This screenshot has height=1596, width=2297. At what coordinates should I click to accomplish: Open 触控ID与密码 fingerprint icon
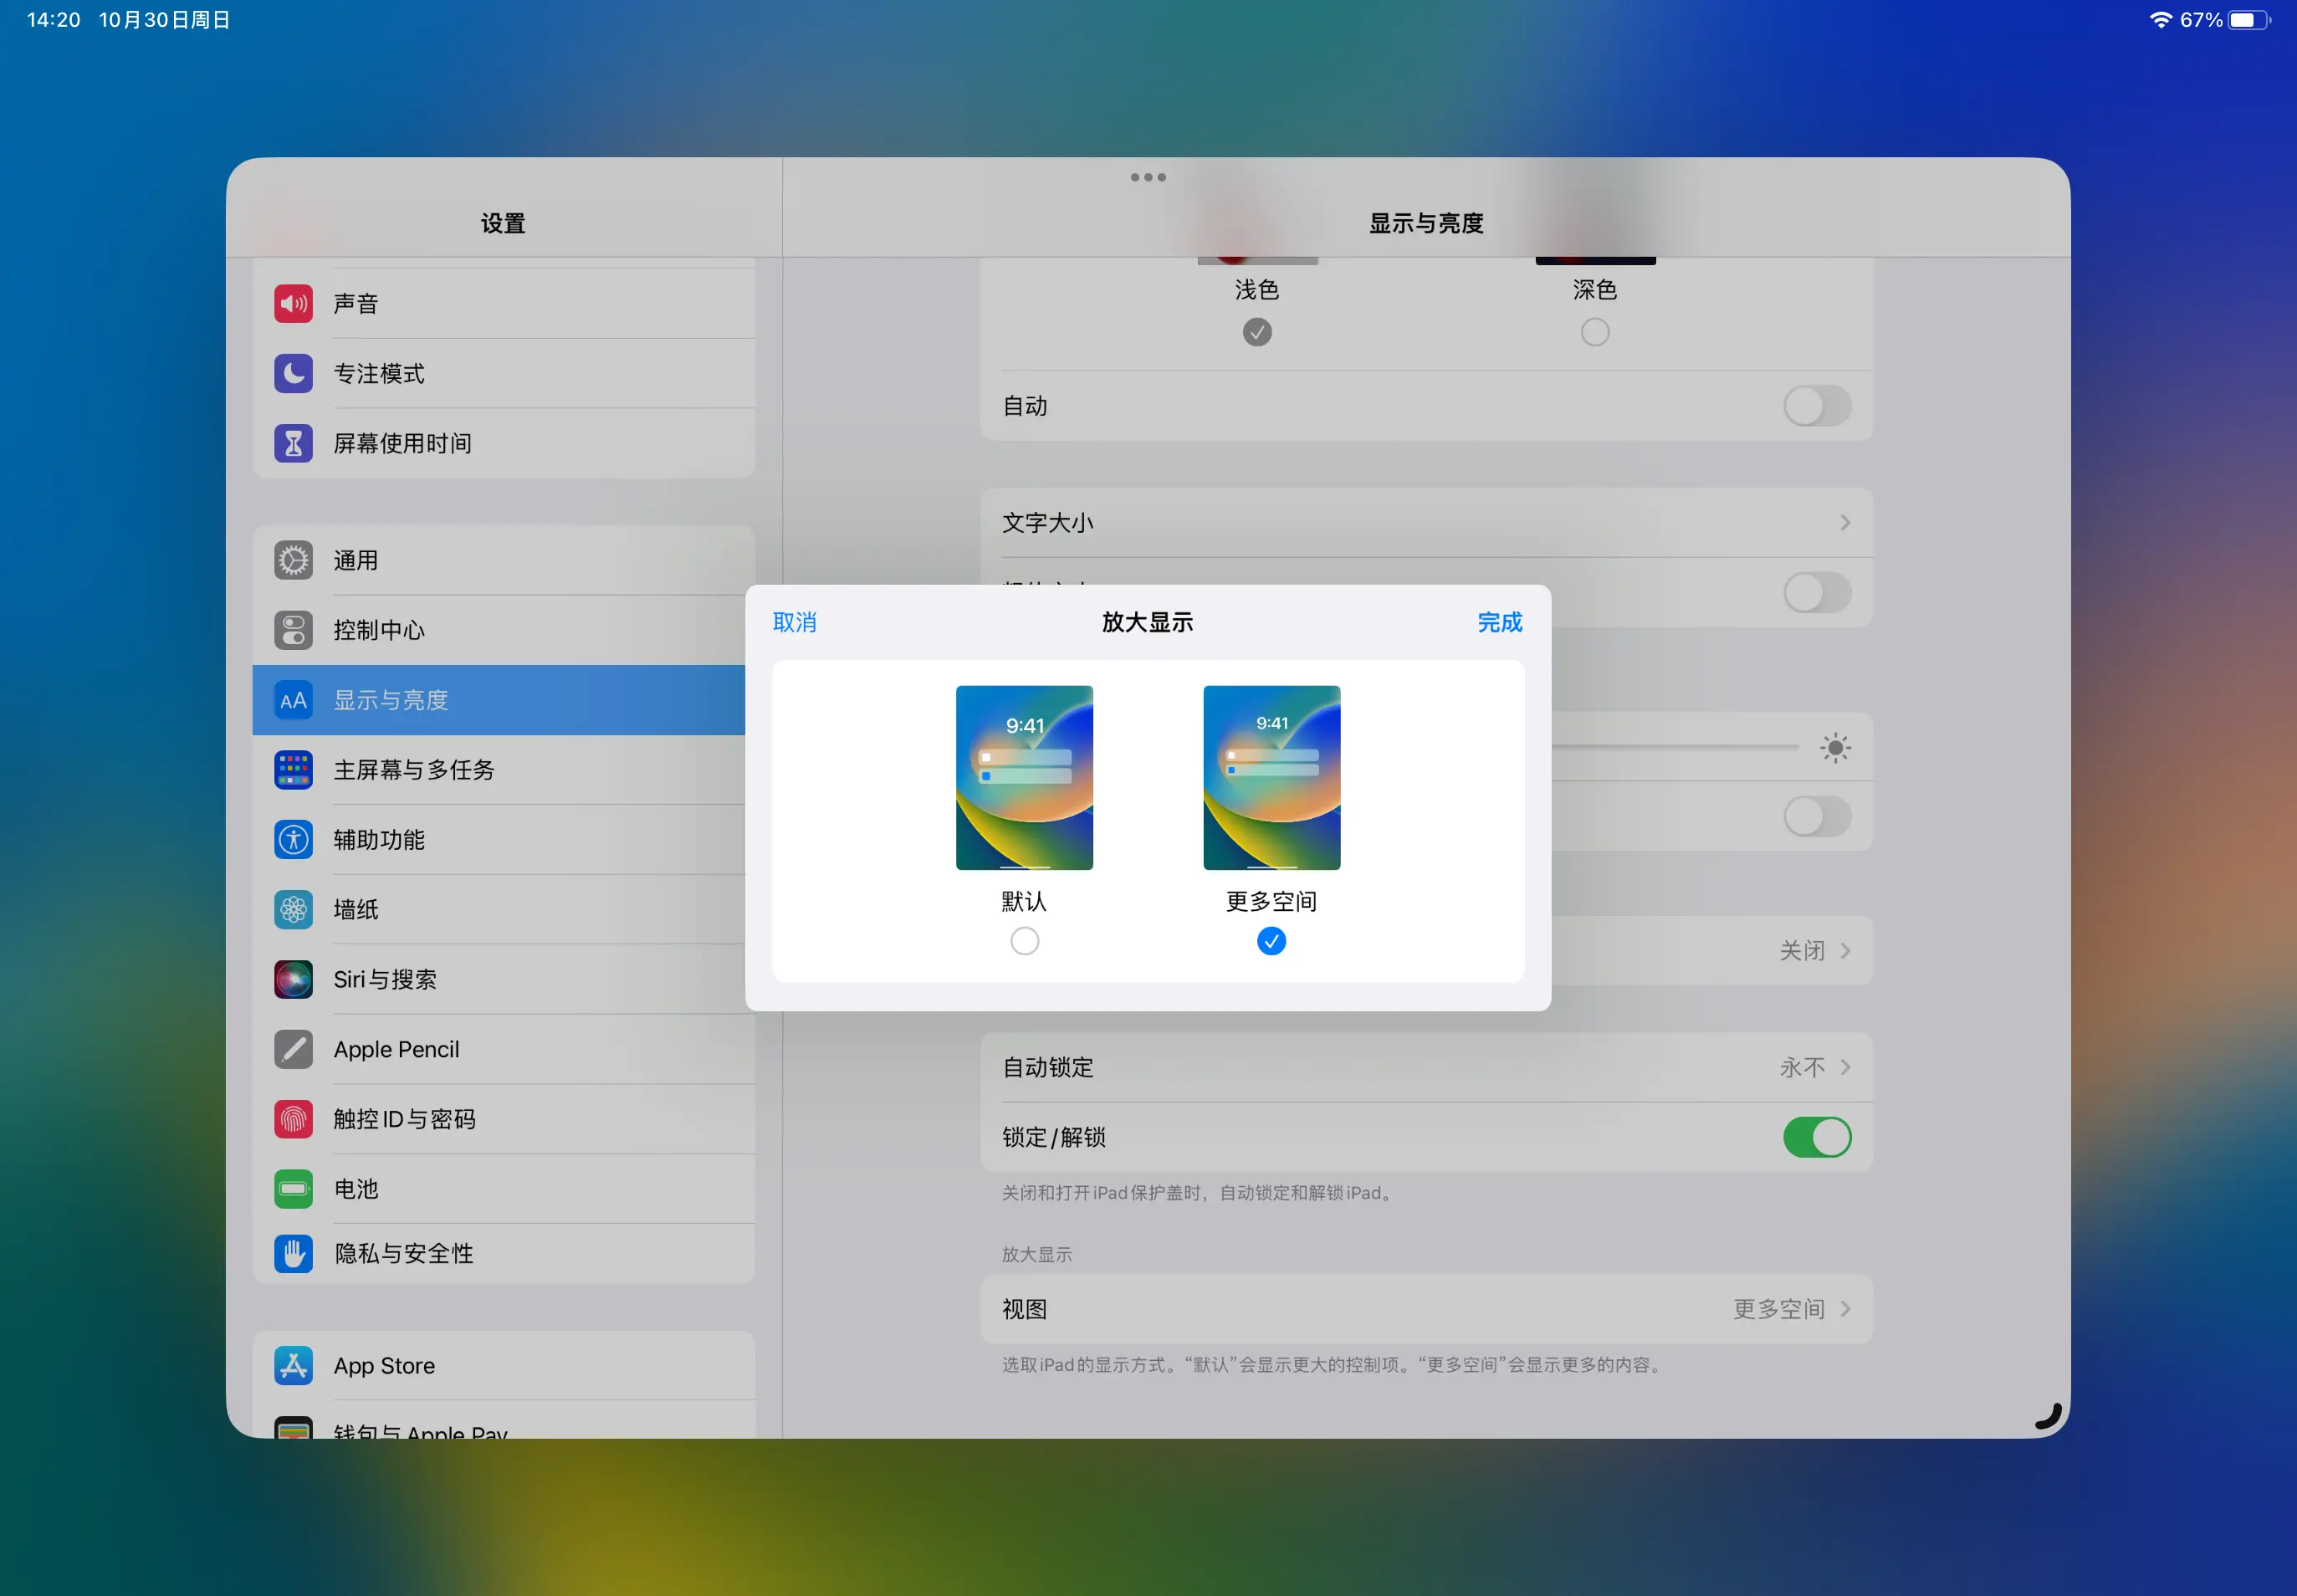[x=292, y=1119]
